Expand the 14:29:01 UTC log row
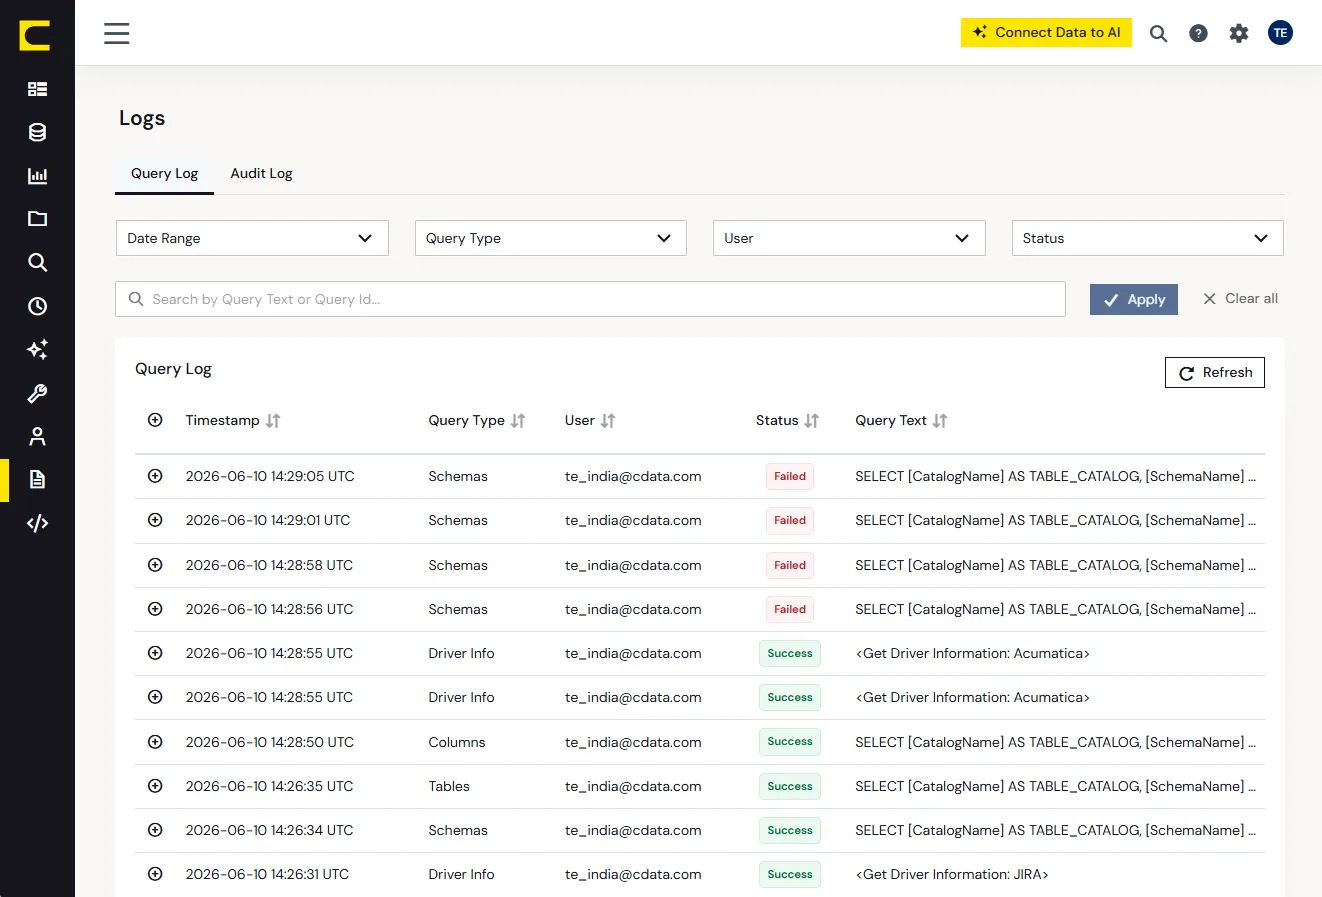The width and height of the screenshot is (1322, 897). pyautogui.click(x=155, y=520)
